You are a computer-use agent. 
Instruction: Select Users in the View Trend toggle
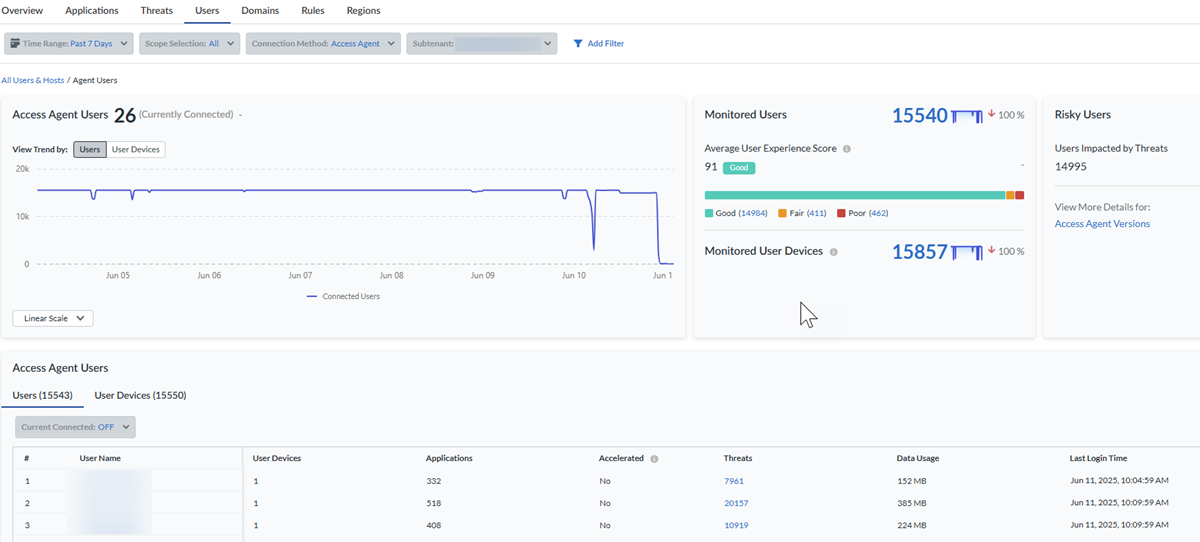tap(90, 149)
